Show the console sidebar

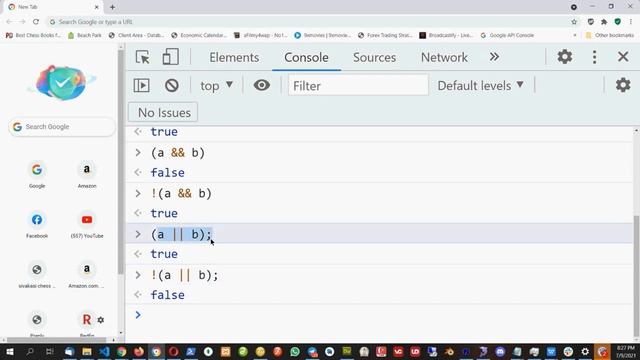(x=142, y=85)
